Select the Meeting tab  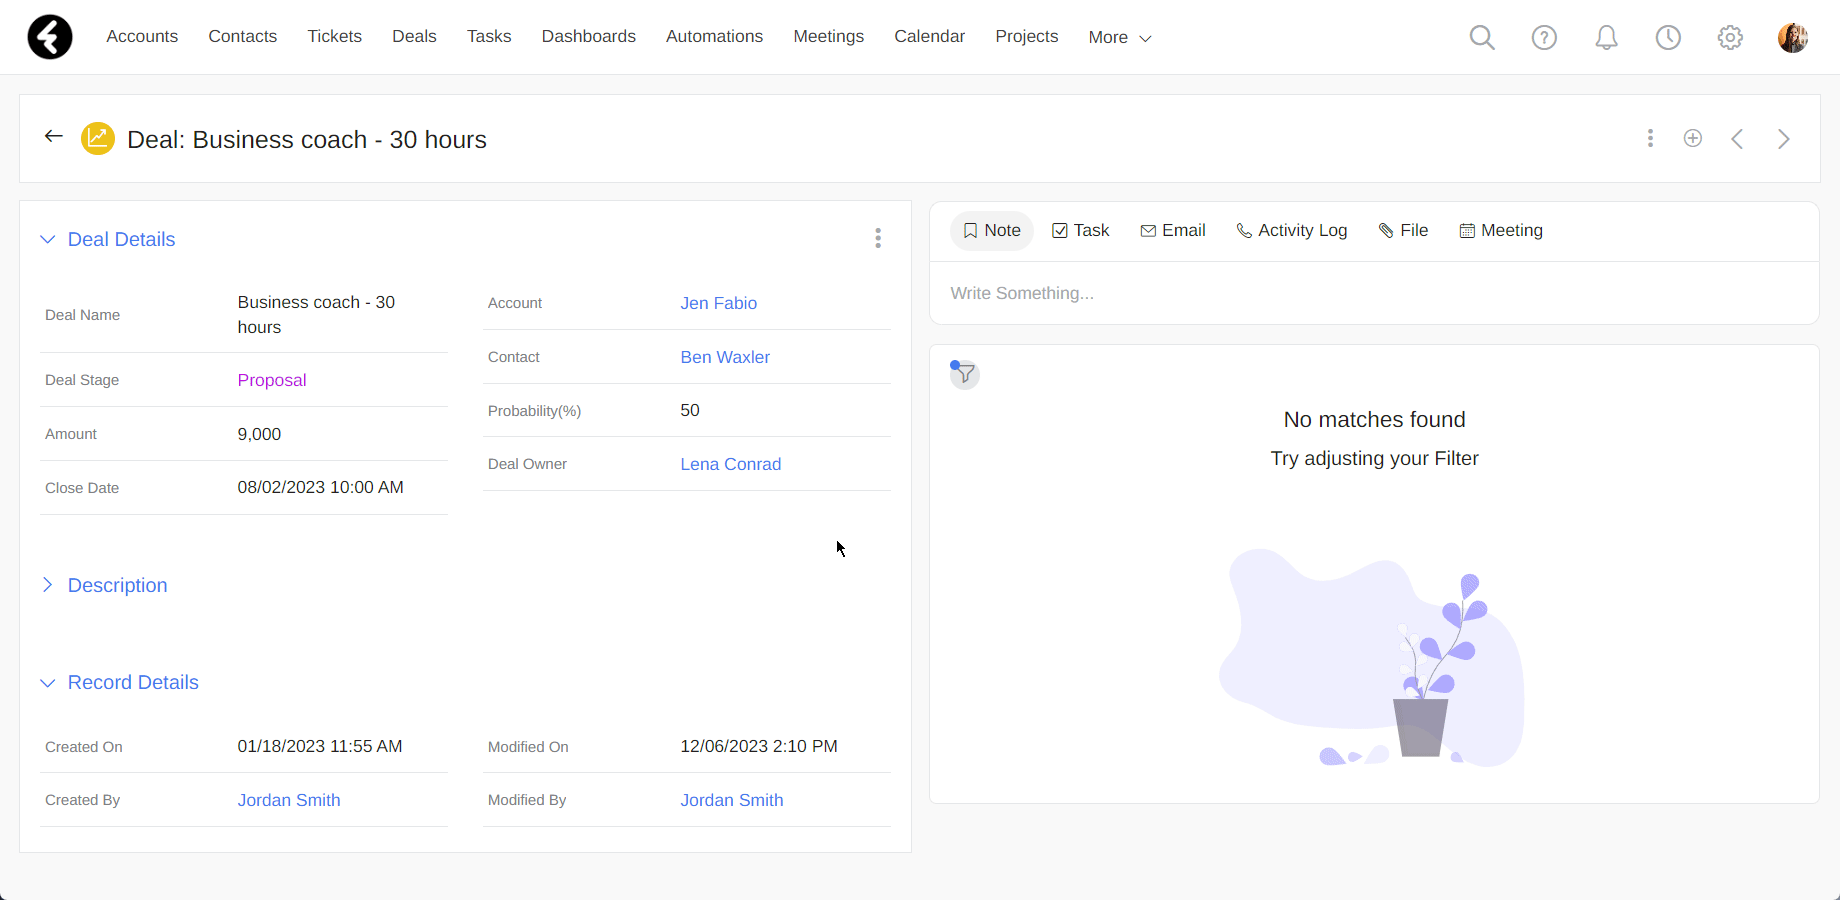click(x=1501, y=231)
